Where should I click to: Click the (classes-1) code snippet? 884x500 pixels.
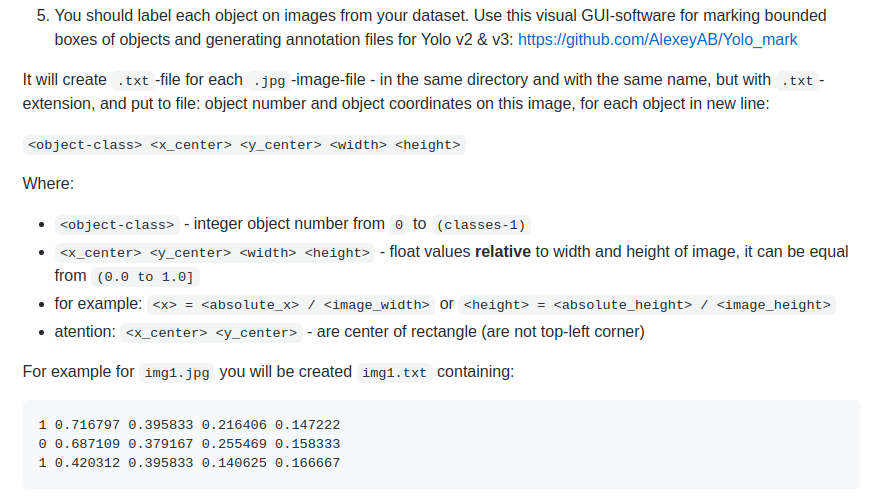point(481,225)
